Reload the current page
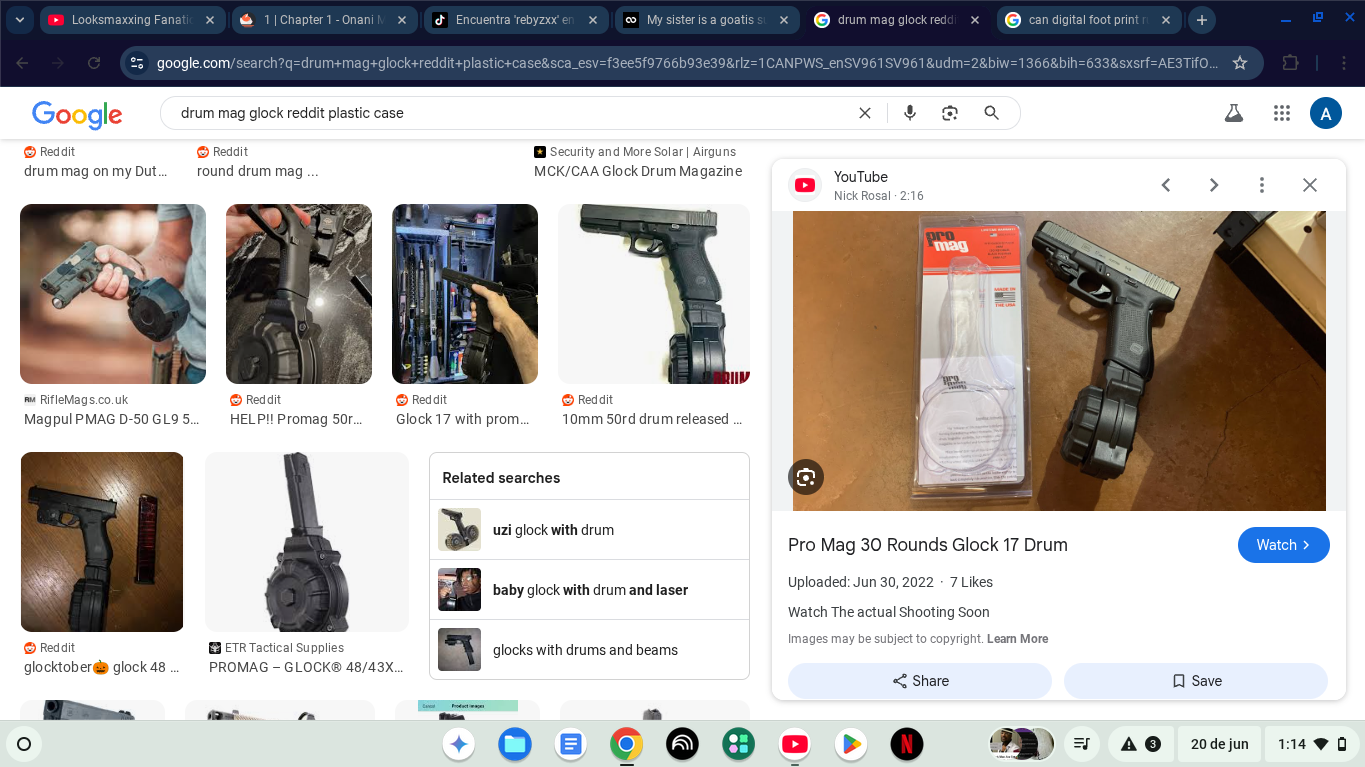The width and height of the screenshot is (1365, 767). tap(94, 63)
